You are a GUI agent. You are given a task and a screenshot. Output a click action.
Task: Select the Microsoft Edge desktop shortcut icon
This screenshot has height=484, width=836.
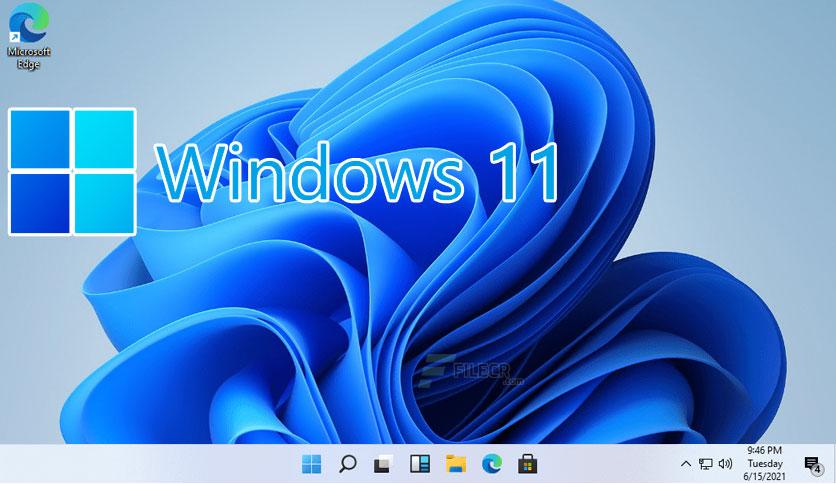pyautogui.click(x=27, y=21)
